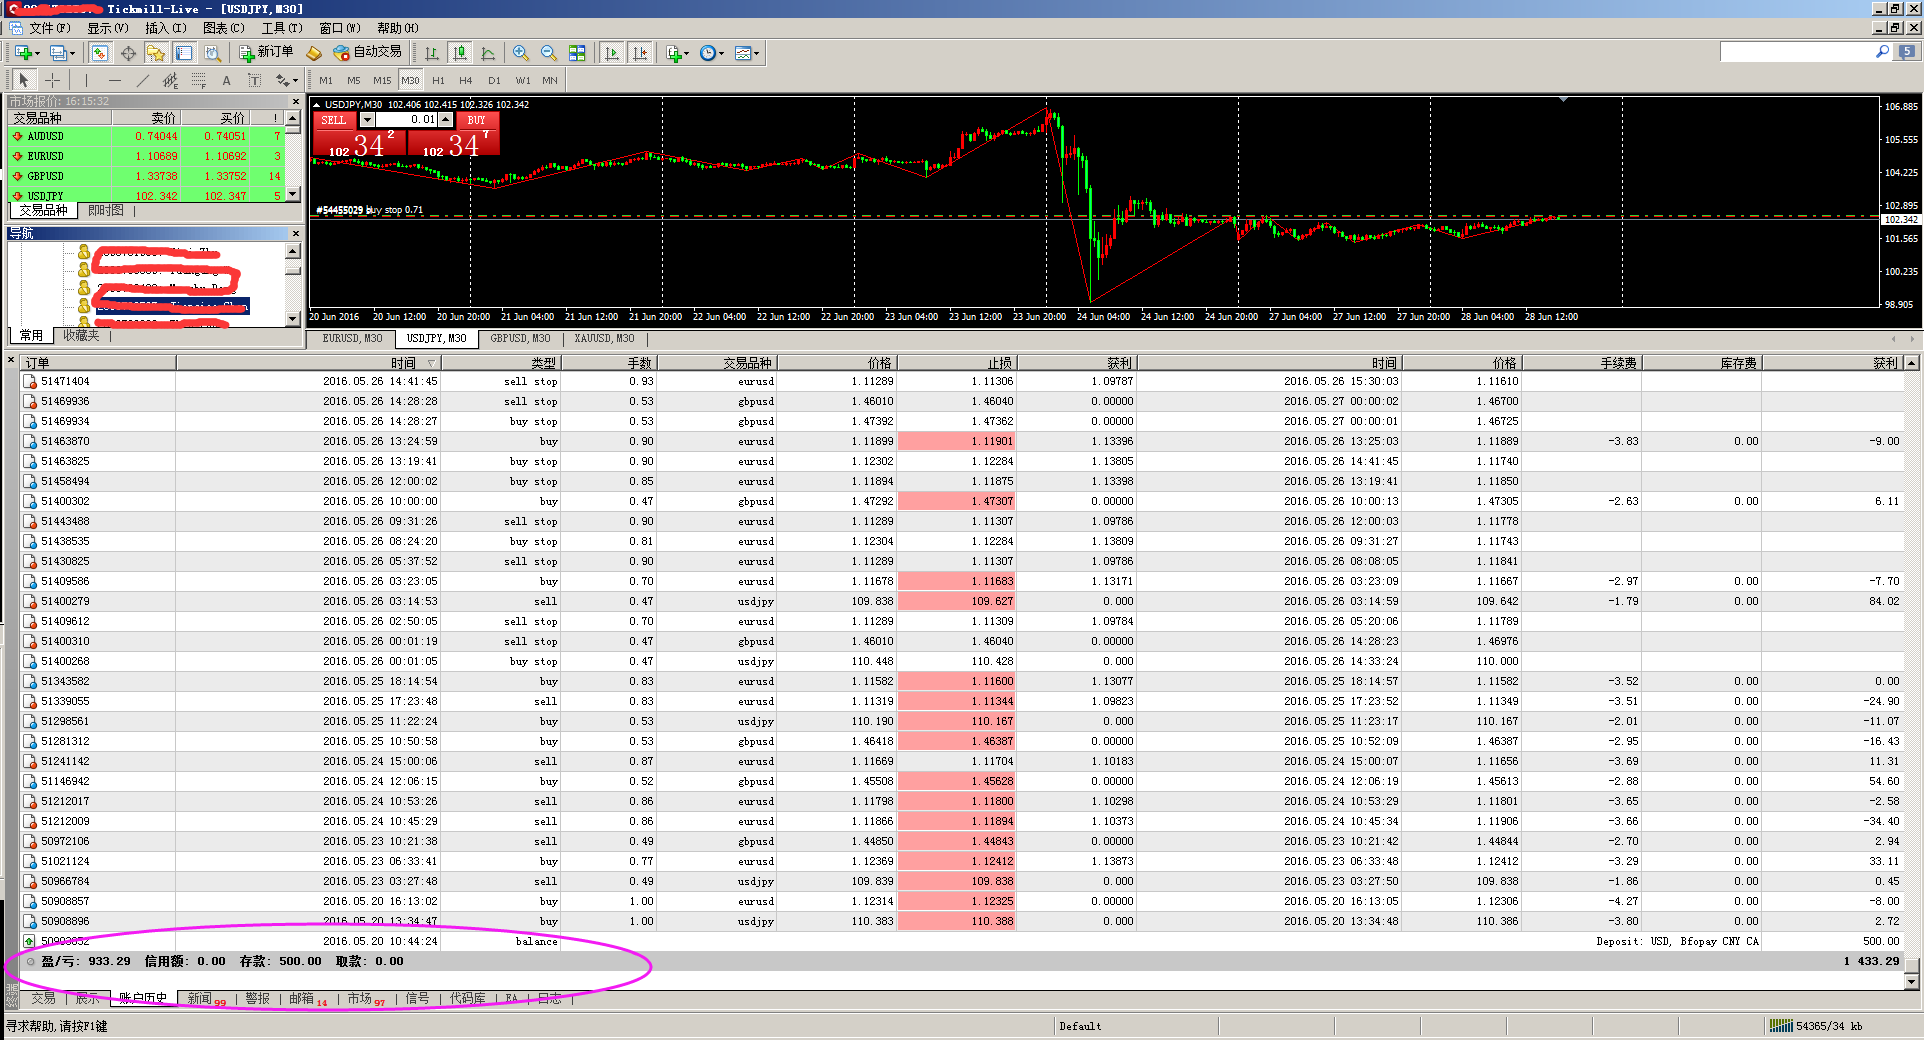1924x1040 pixels.
Task: Switch timeframe to M15
Action: (x=382, y=80)
